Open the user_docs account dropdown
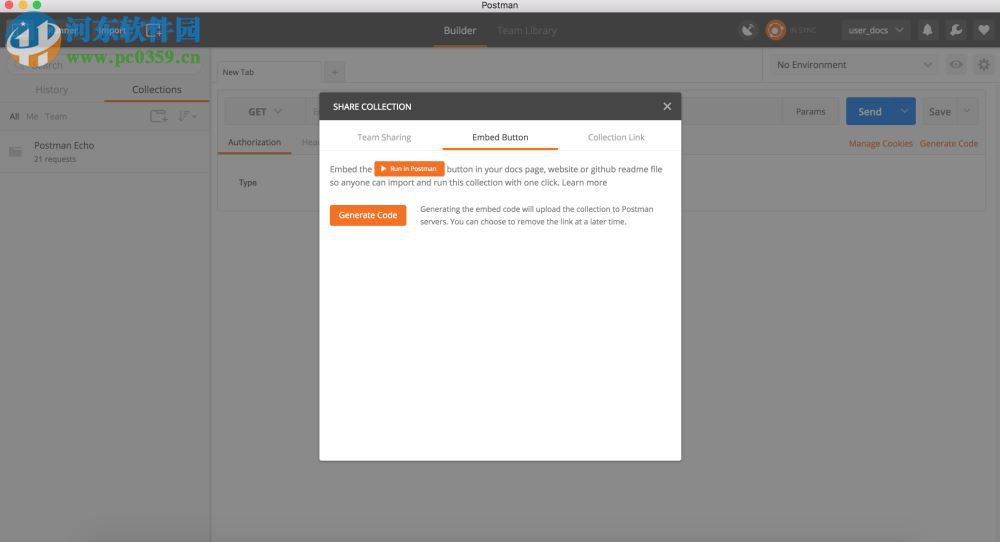The width and height of the screenshot is (1000, 542). point(876,30)
